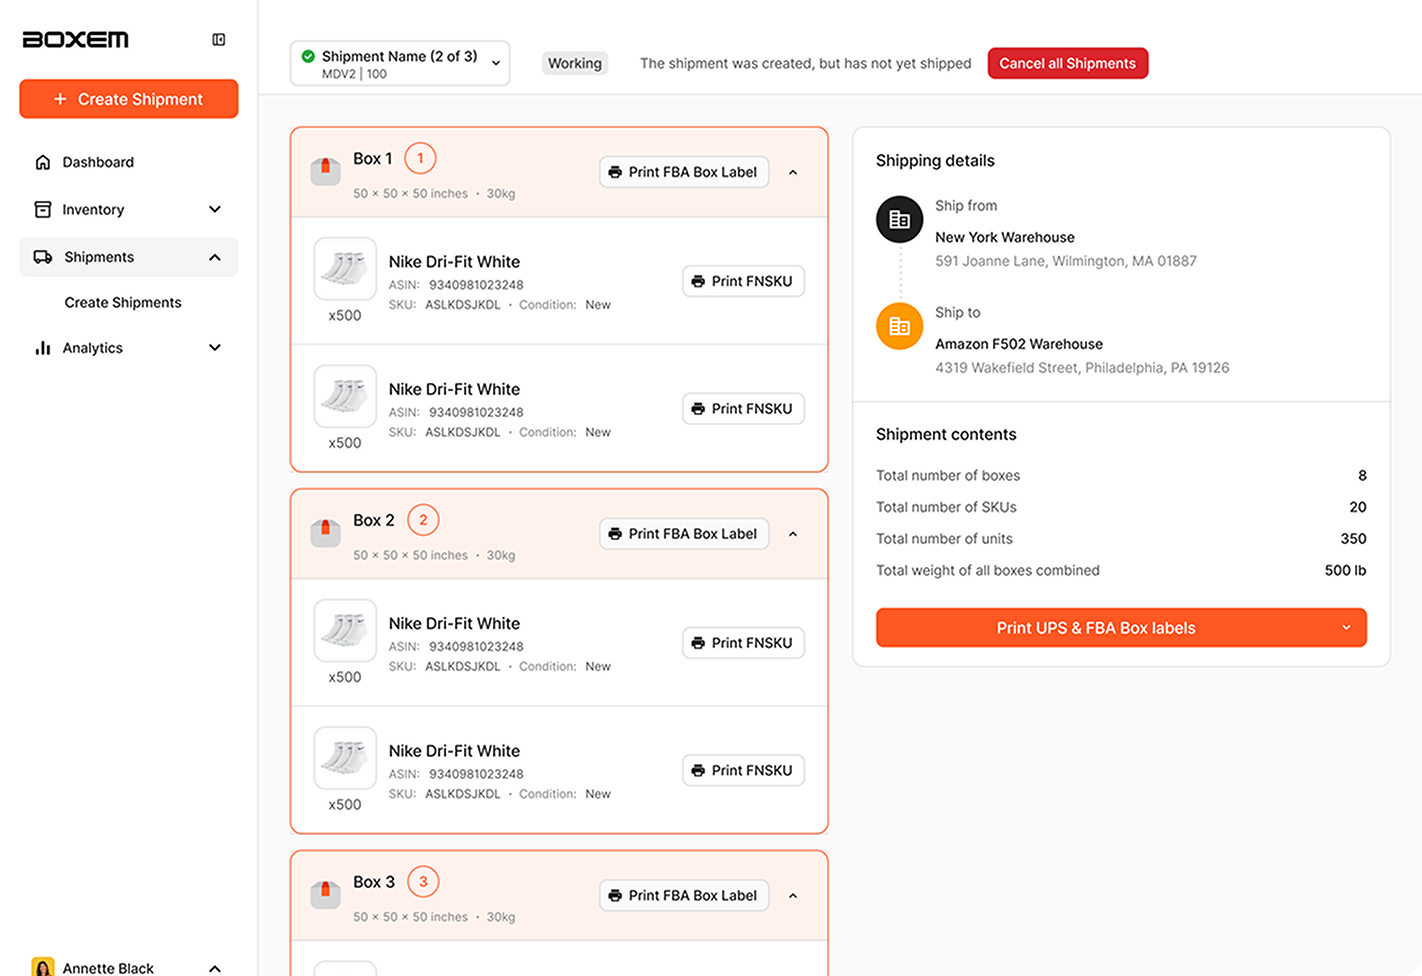The image size is (1422, 976).
Task: Collapse Box 3 with its chevron
Action: point(793,895)
